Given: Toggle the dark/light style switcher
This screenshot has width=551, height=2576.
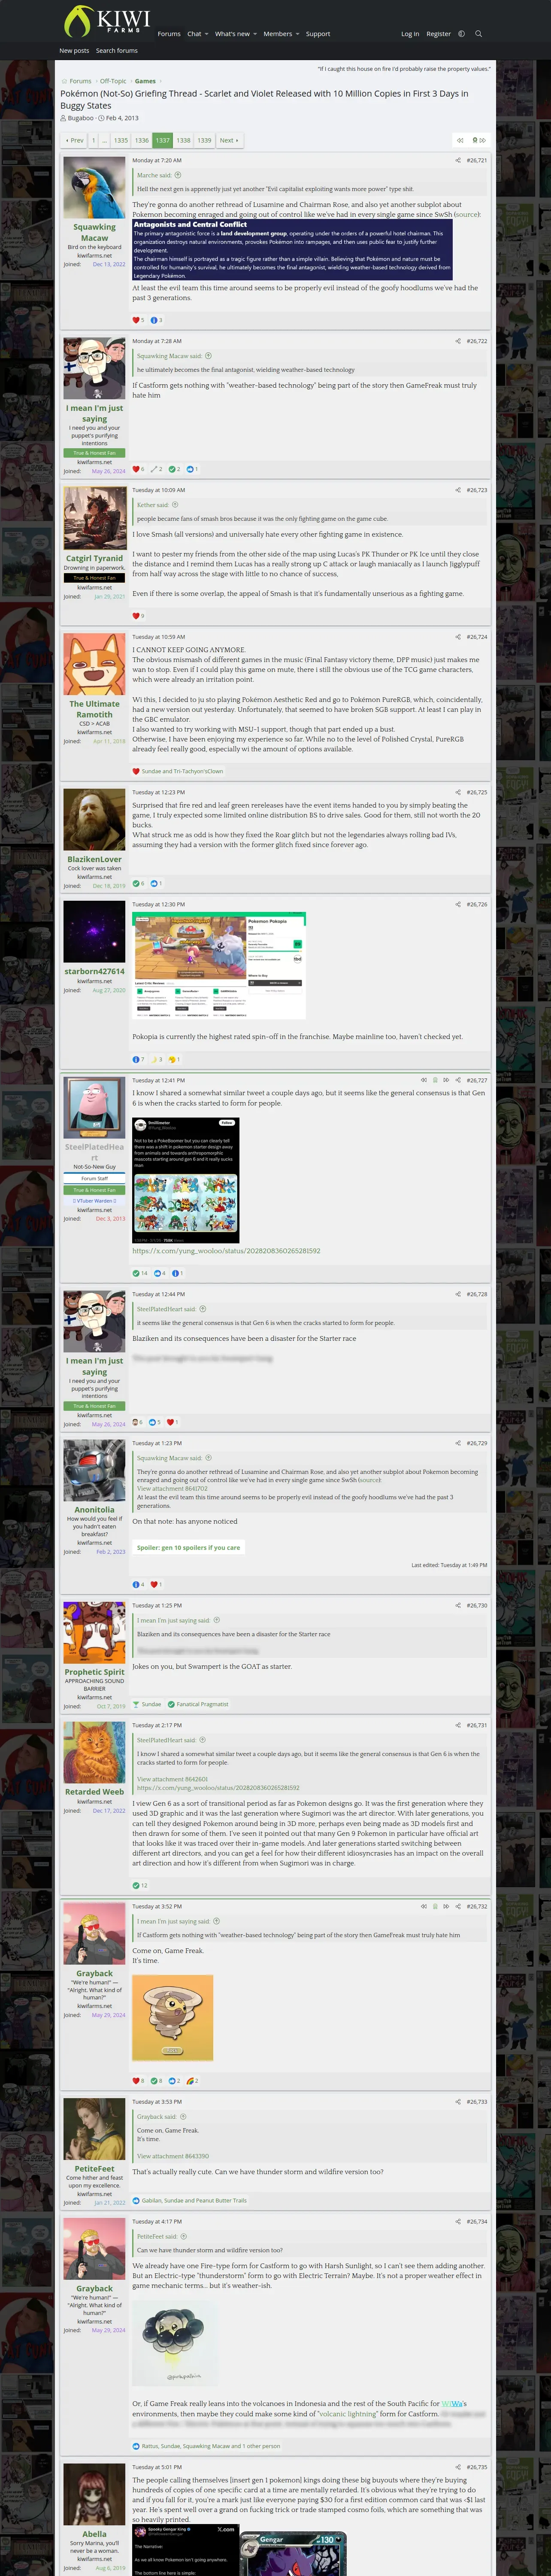Looking at the screenshot, I should coord(461,34).
